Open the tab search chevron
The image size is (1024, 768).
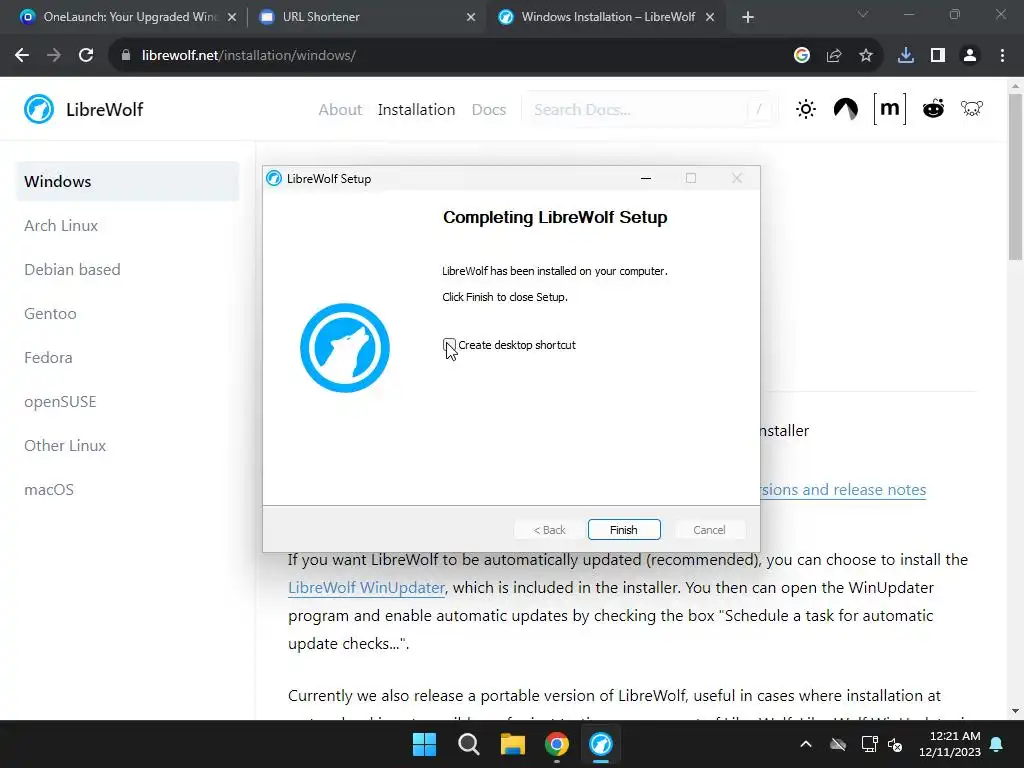[x=863, y=14]
